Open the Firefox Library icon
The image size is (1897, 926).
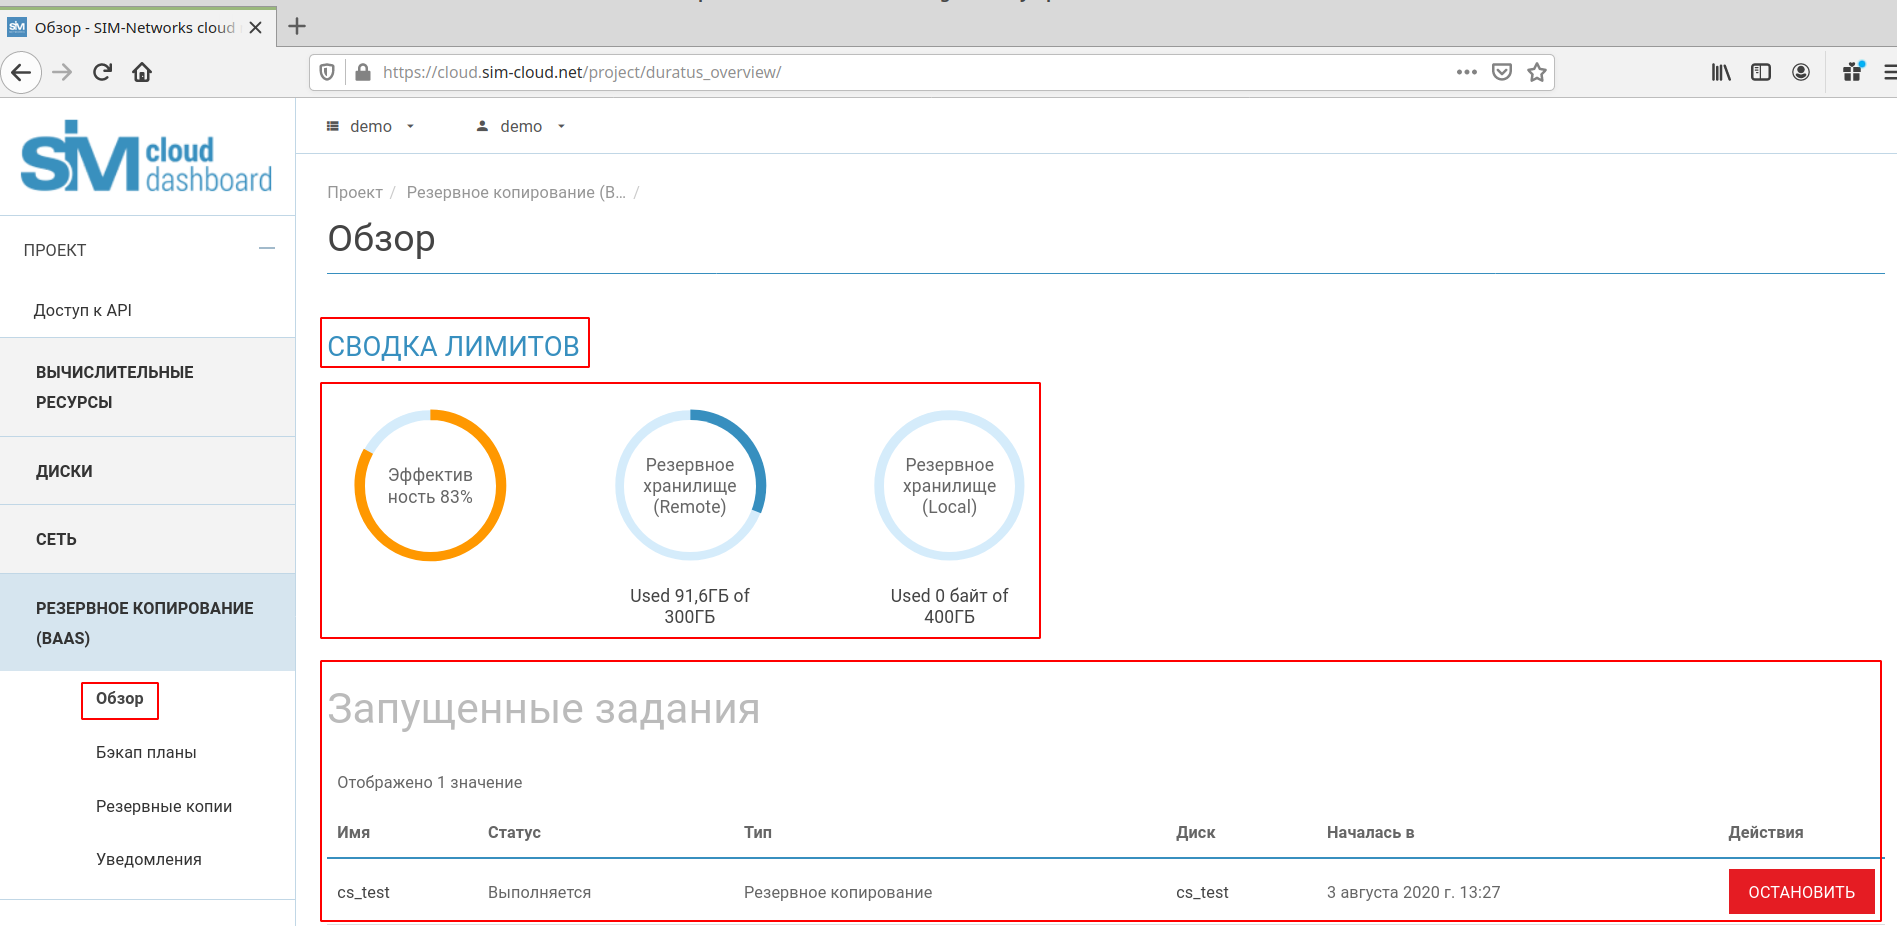[1720, 72]
